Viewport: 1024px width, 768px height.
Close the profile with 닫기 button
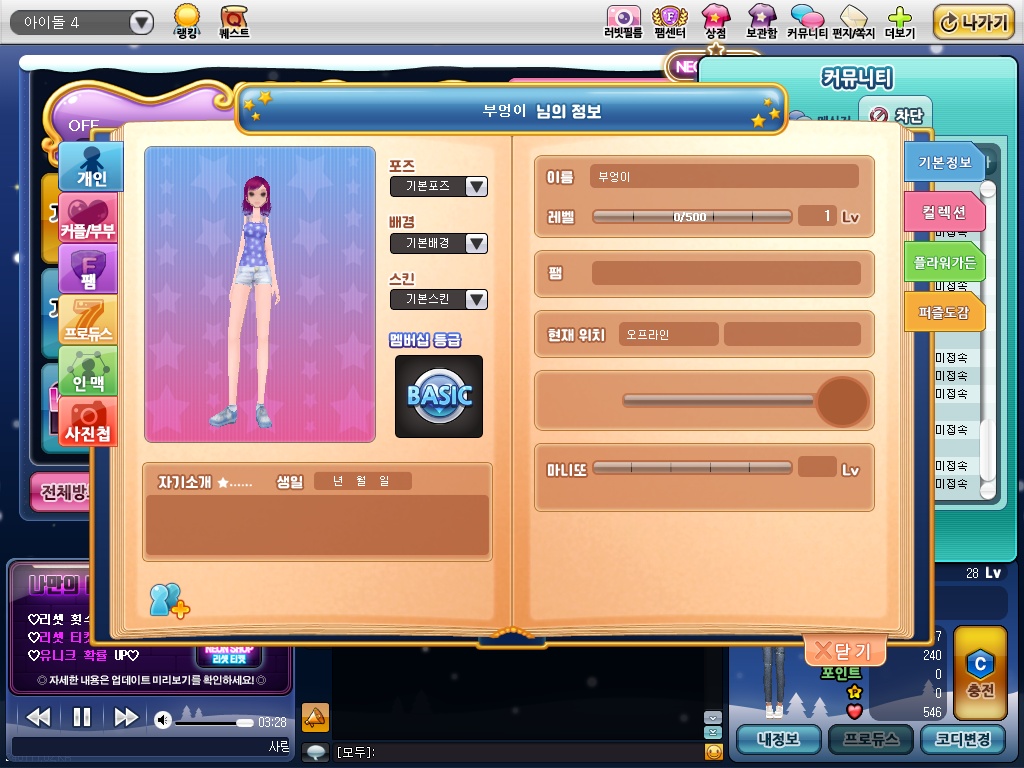coord(846,650)
